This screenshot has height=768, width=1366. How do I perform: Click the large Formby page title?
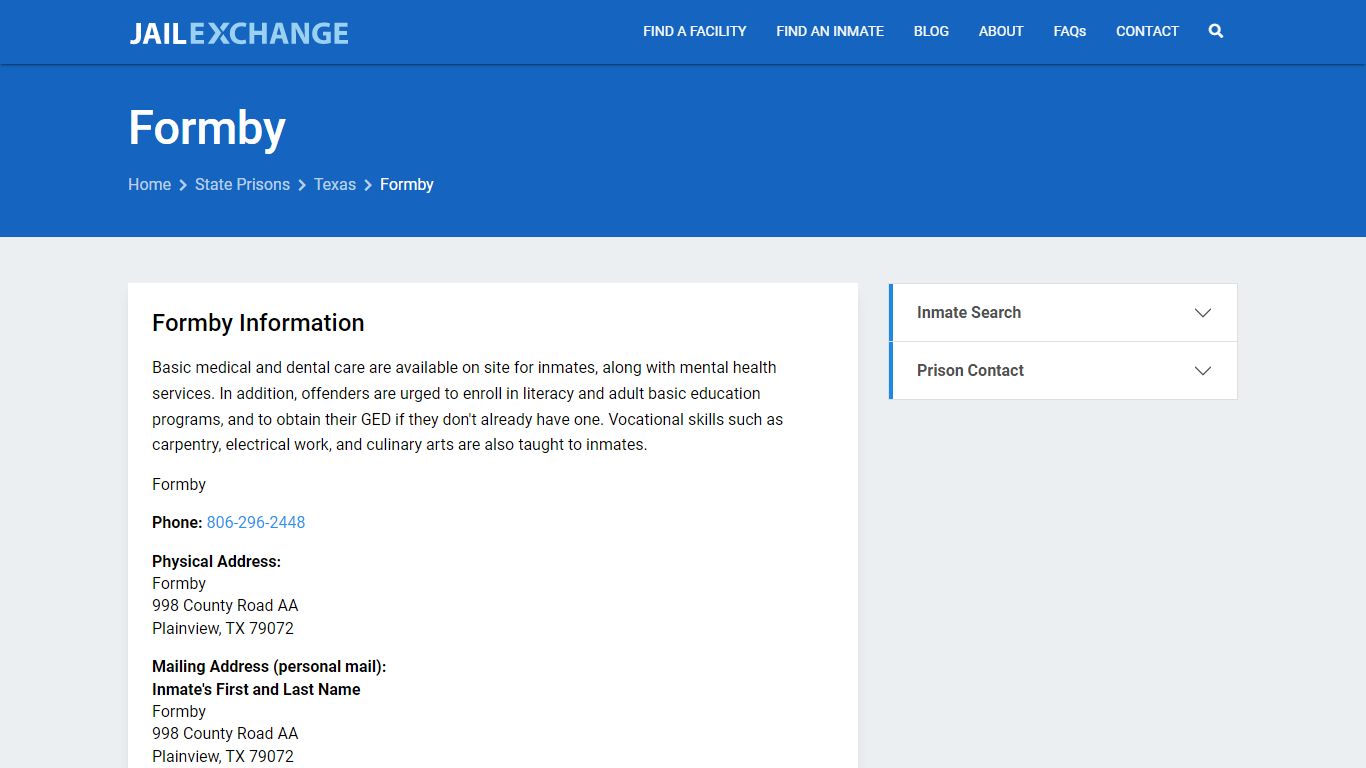(207, 128)
